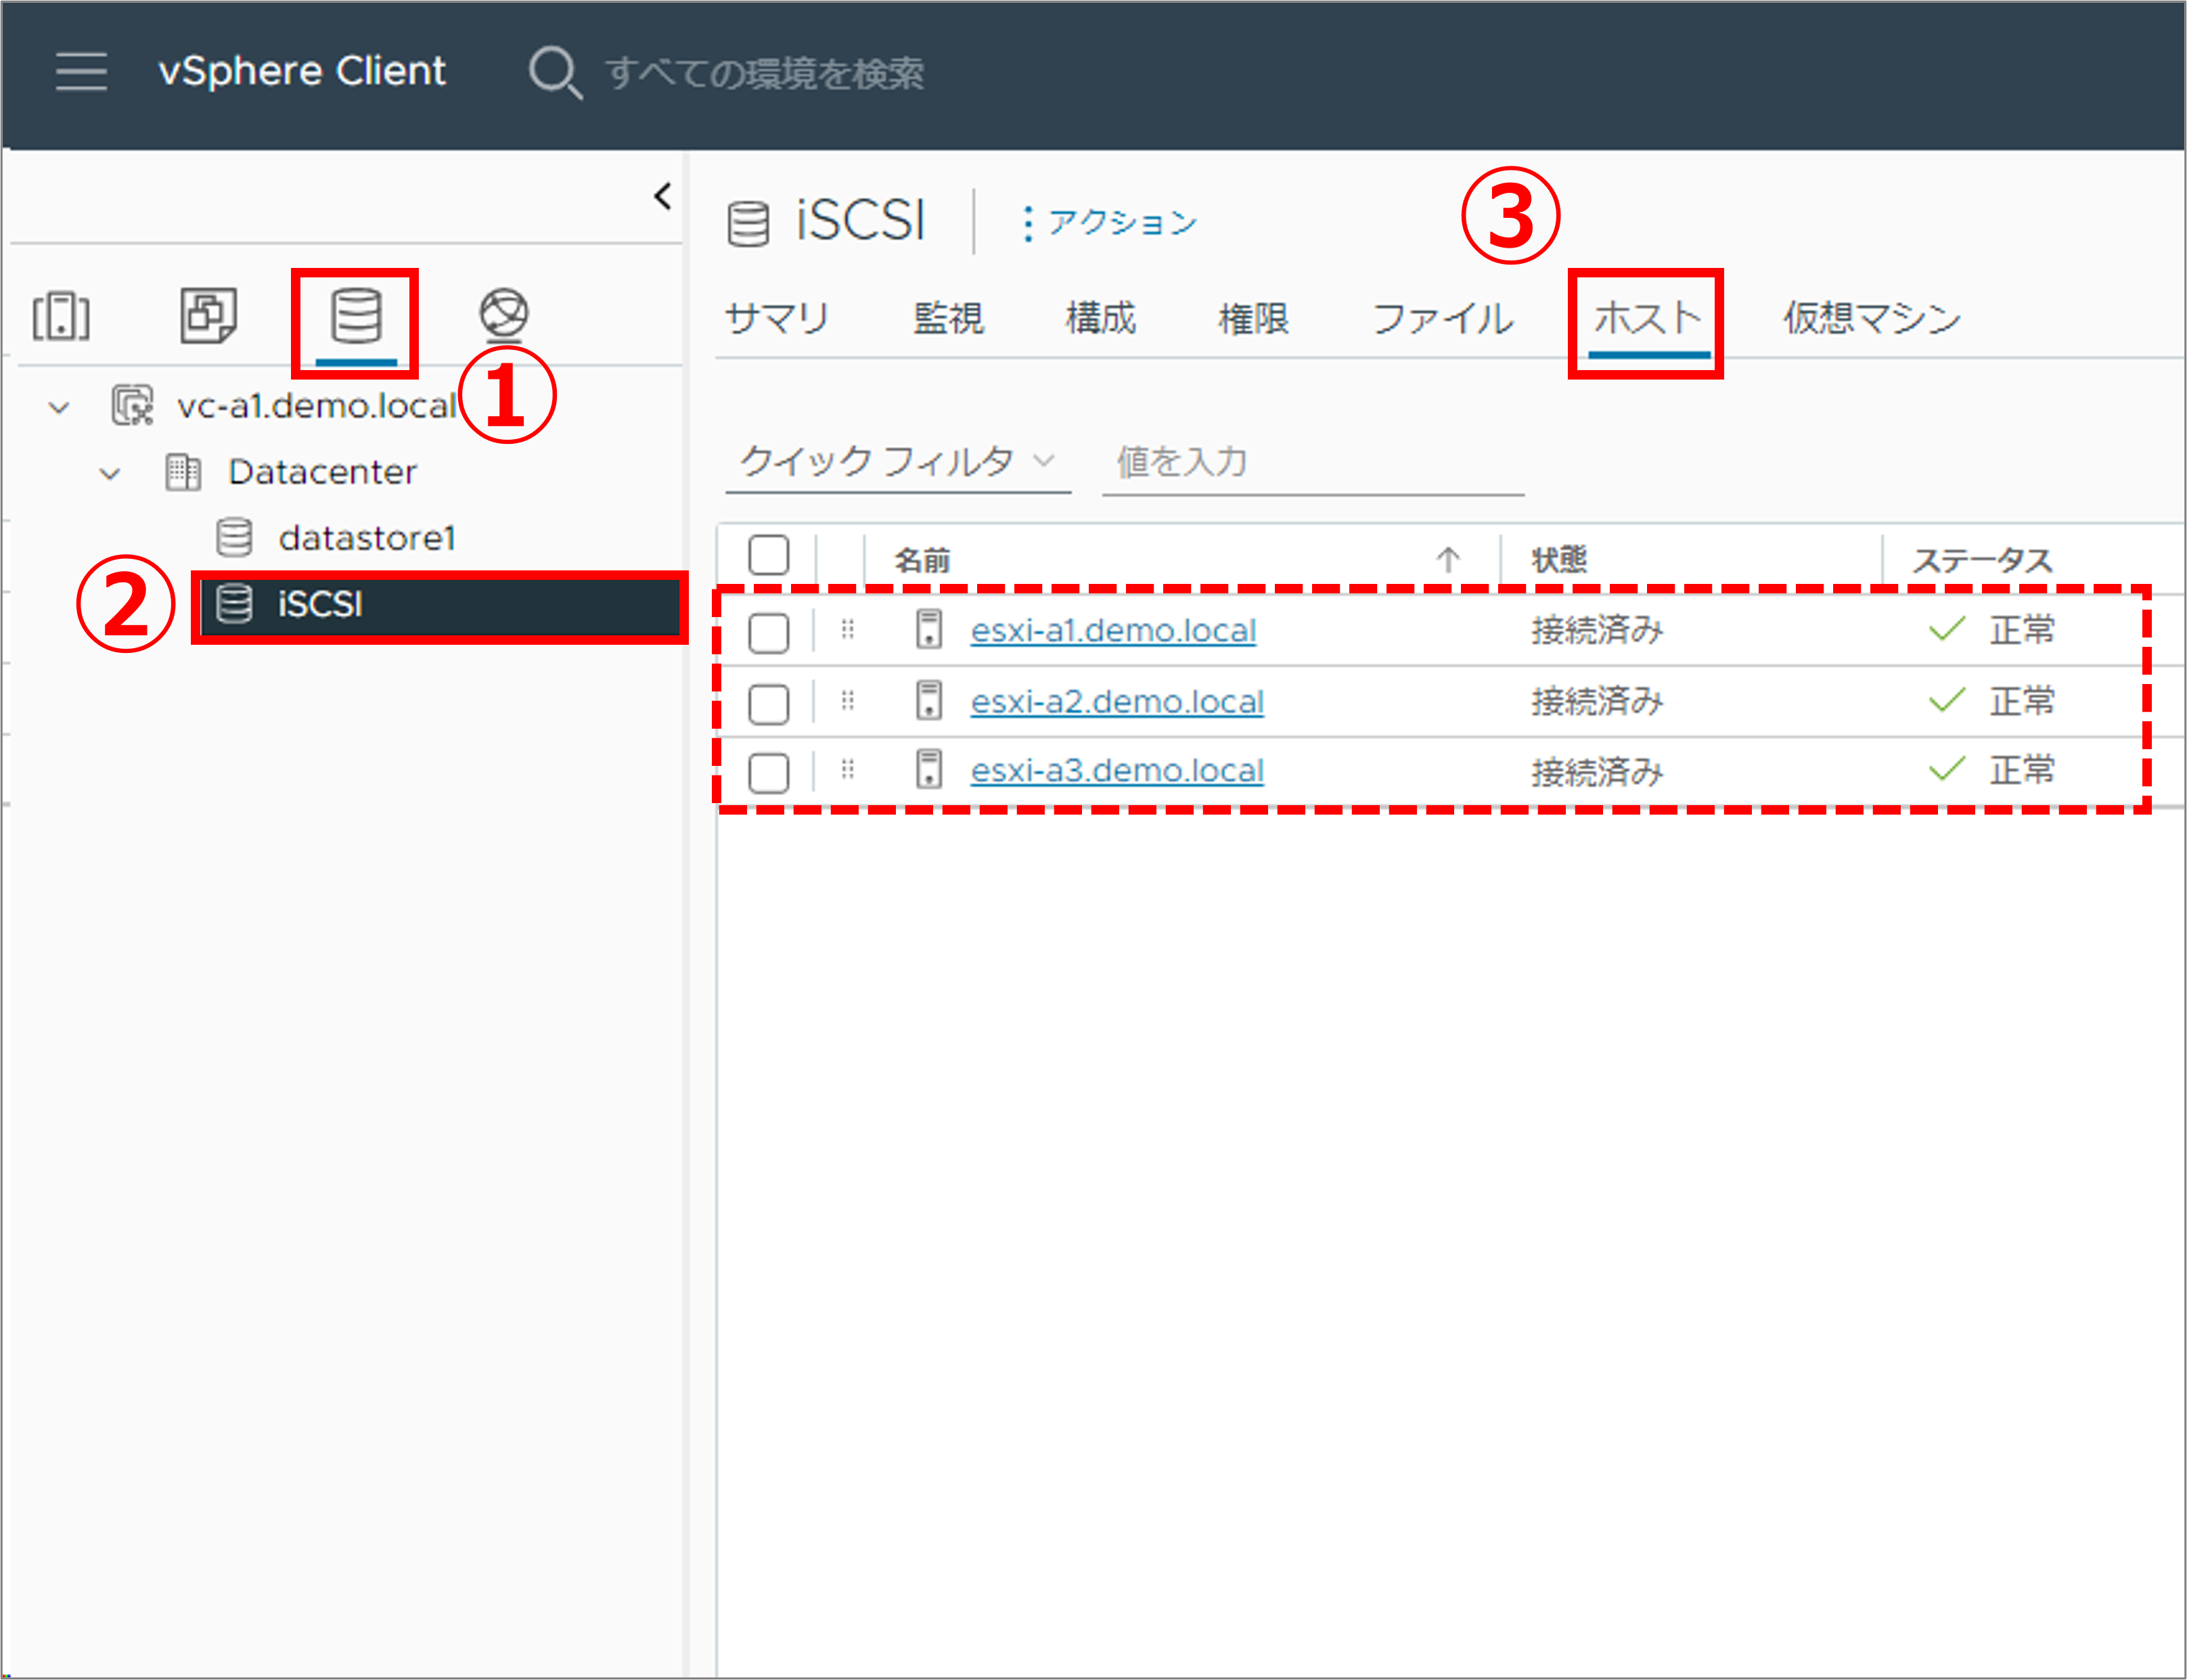Collapse the navigator side panel
The image size is (2187, 1680).
[662, 196]
